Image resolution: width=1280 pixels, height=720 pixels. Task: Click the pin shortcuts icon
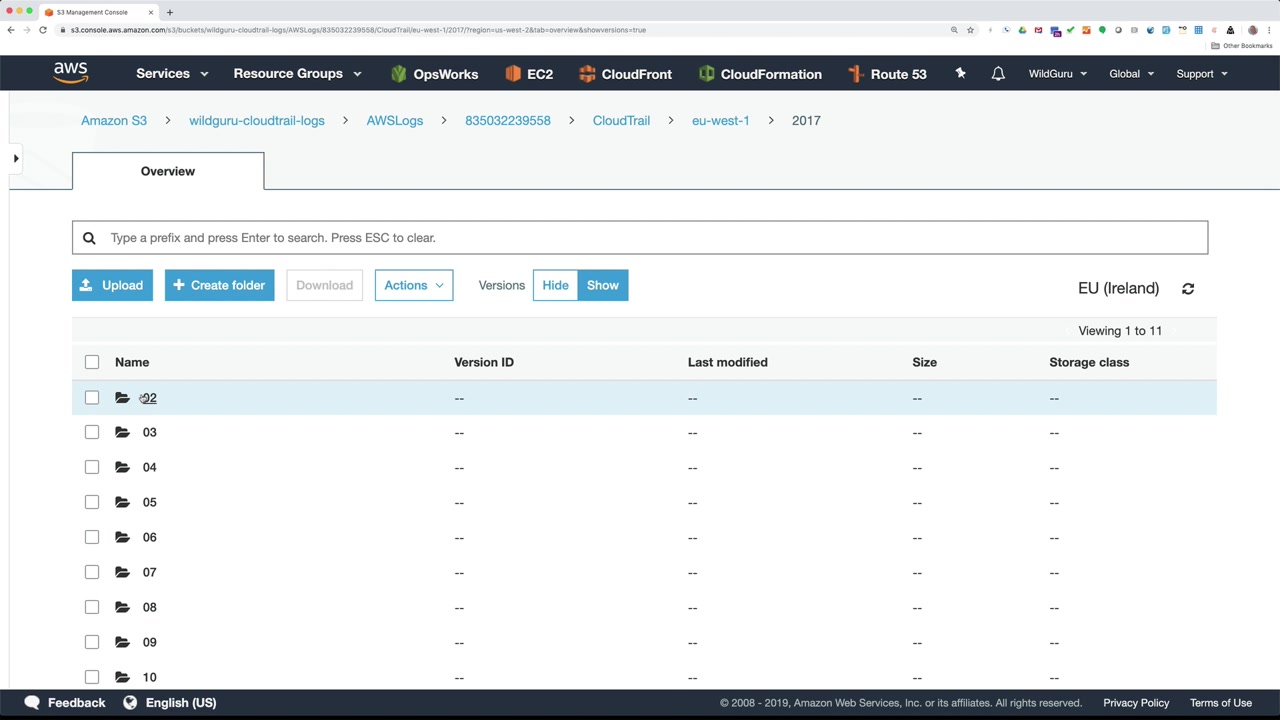click(x=960, y=73)
